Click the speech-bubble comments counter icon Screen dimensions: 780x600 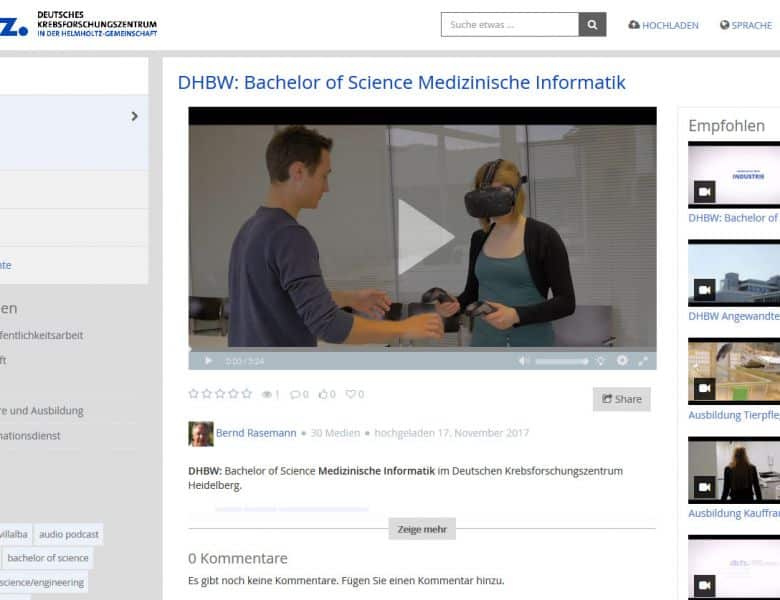(x=295, y=395)
